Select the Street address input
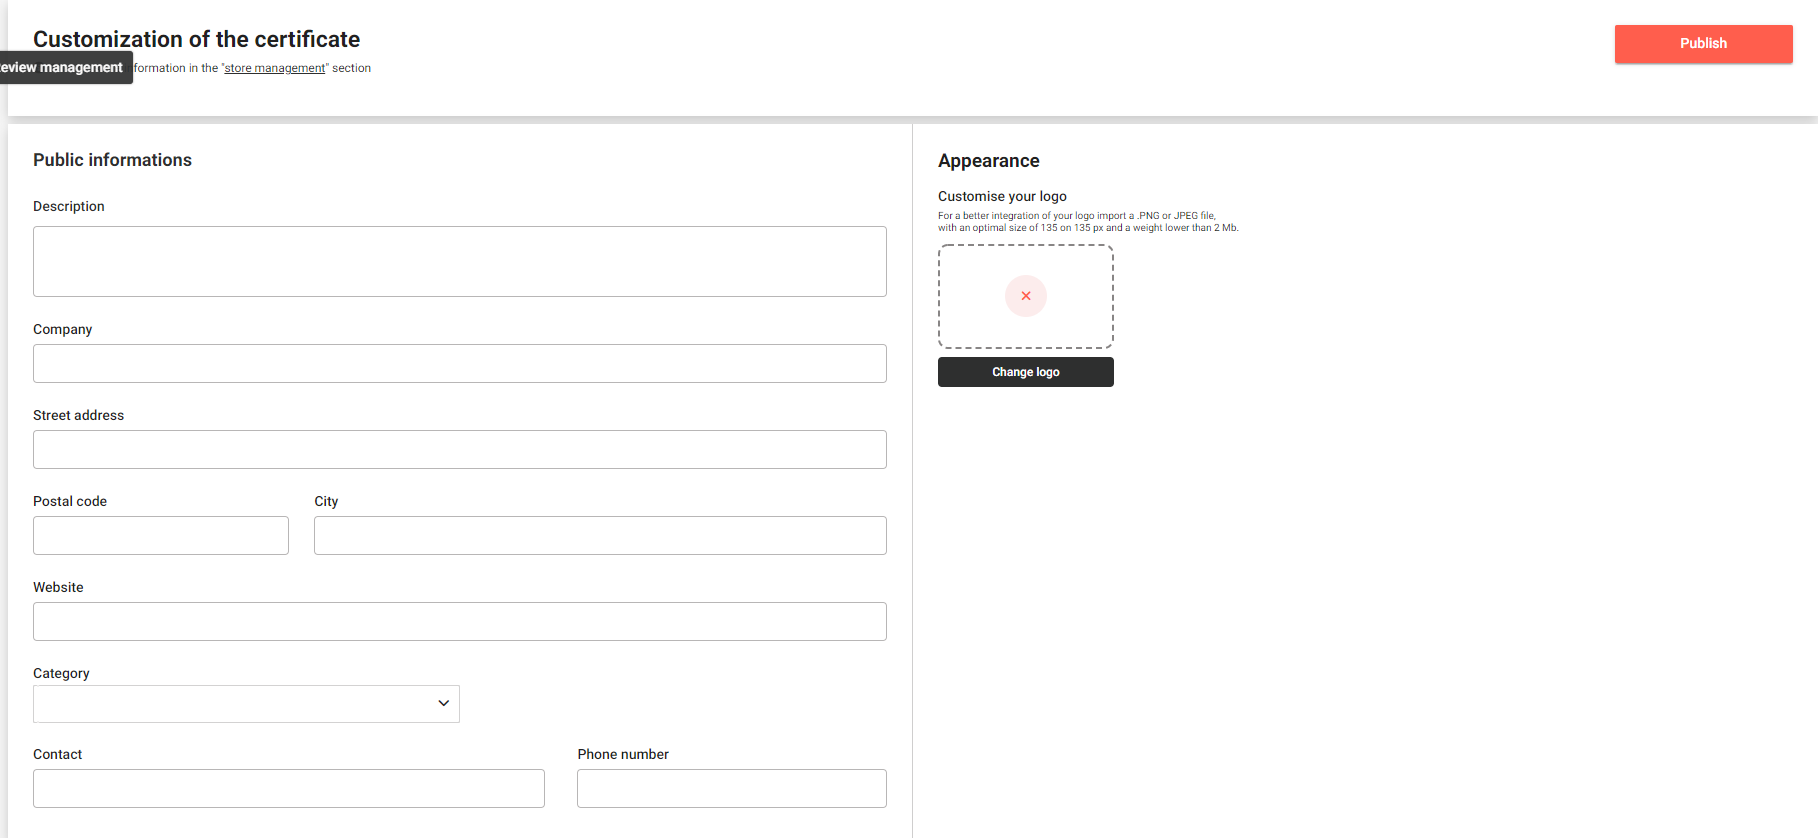Viewport: 1818px width, 838px height. pos(460,450)
